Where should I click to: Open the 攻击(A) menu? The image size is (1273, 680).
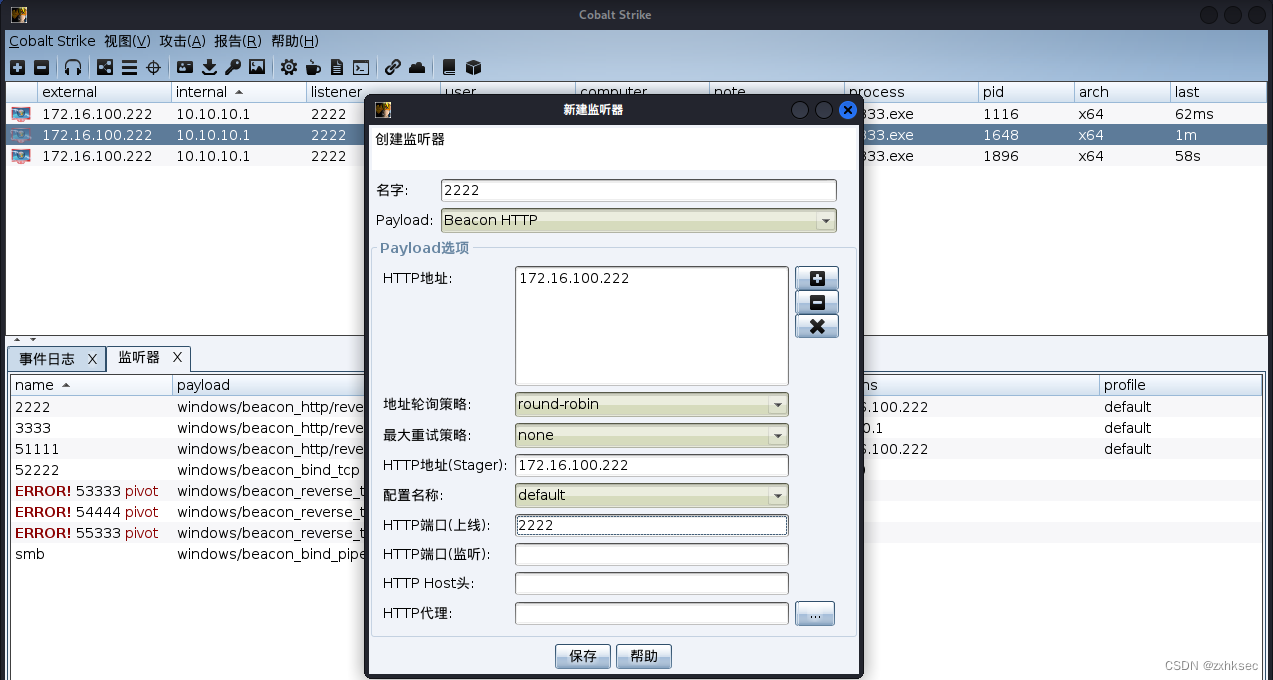coord(182,41)
